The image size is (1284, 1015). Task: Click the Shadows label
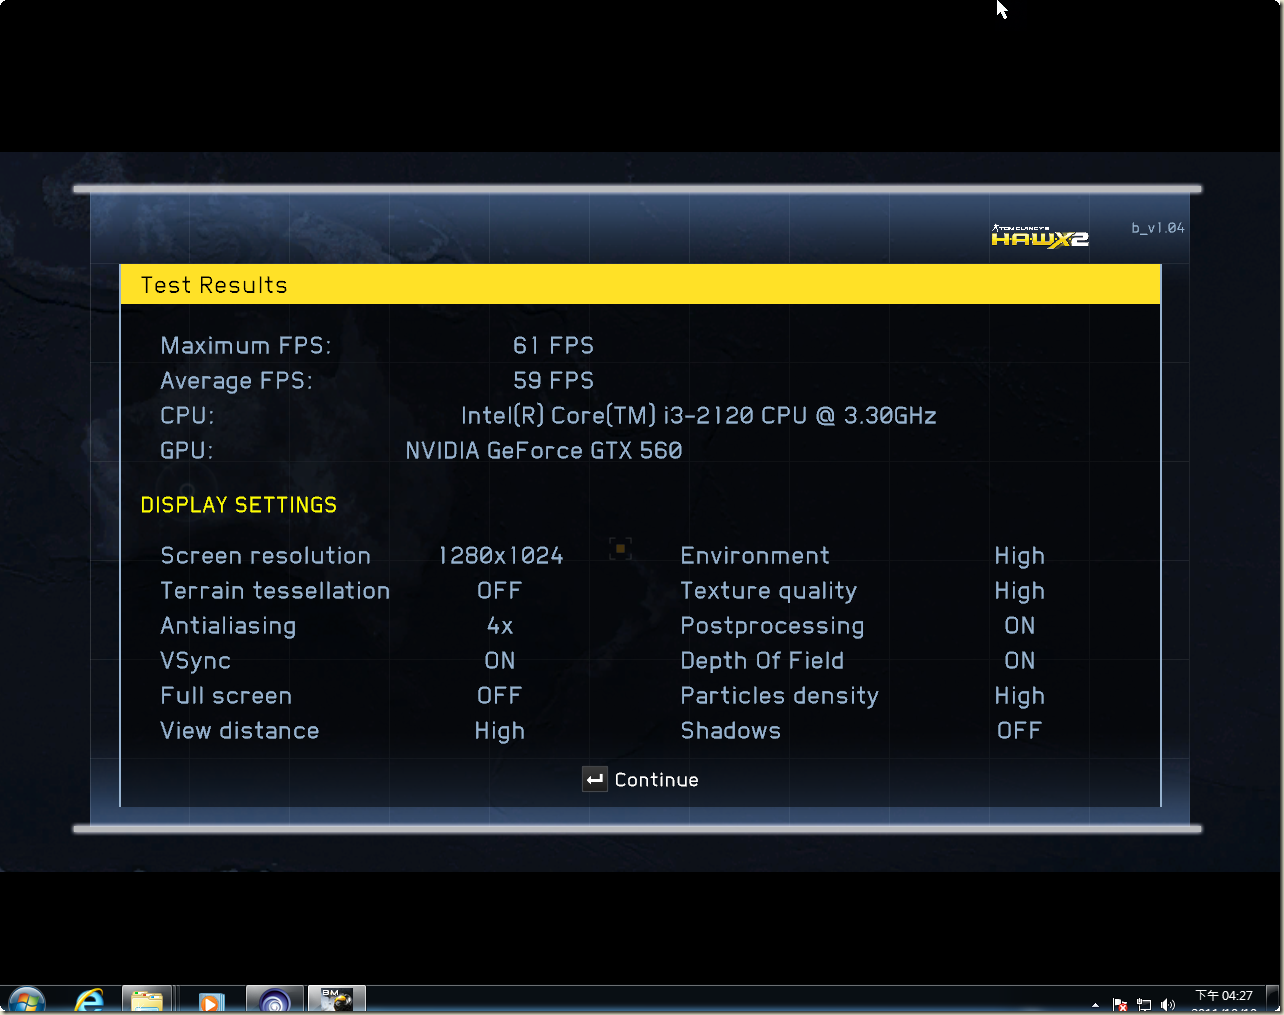[x=731, y=731]
